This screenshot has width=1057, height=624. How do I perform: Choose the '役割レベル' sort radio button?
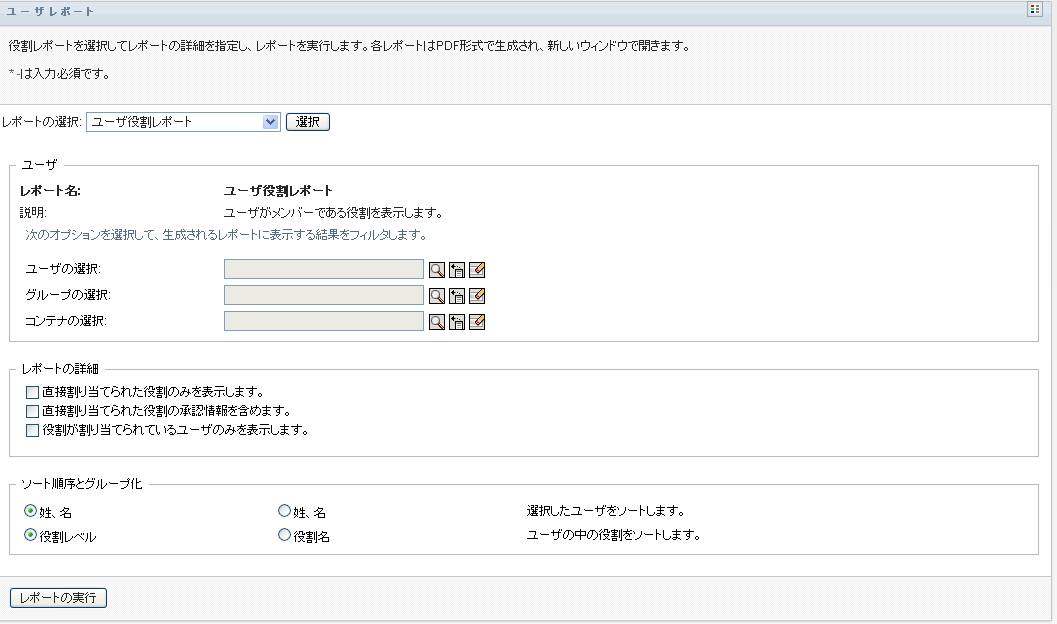pos(30,535)
